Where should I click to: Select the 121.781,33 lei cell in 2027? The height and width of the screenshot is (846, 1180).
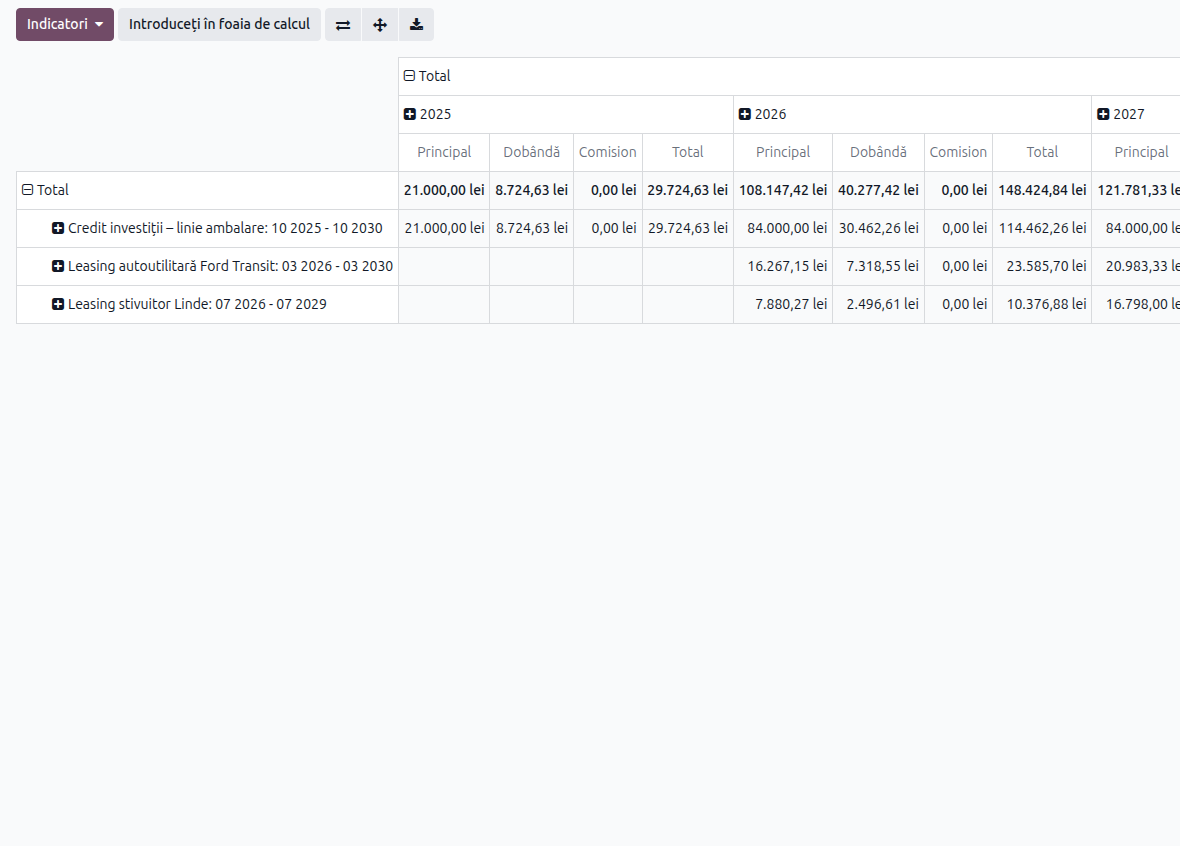tap(1136, 190)
